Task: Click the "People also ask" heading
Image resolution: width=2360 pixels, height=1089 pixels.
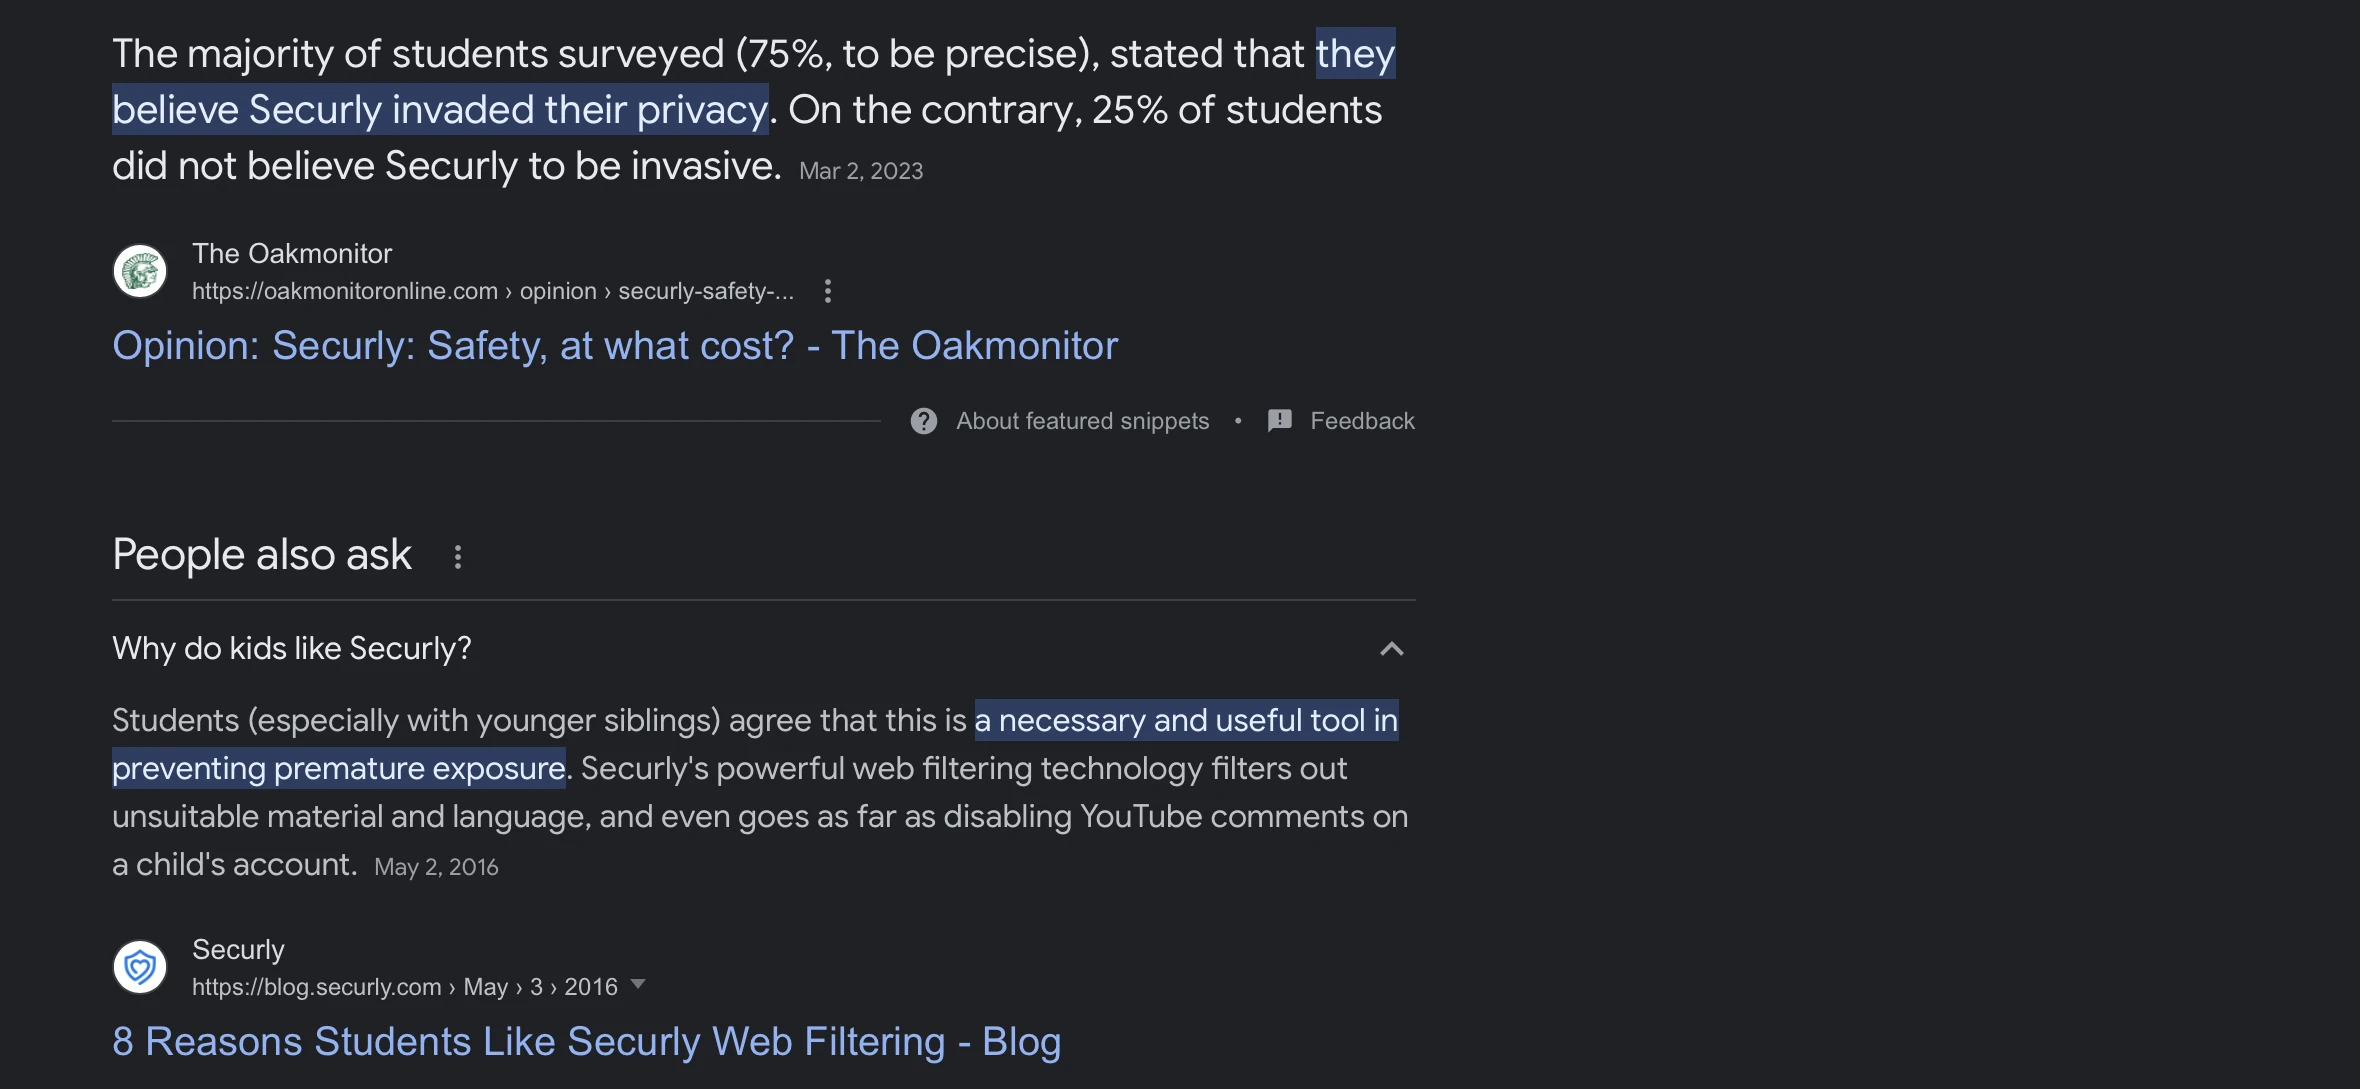Action: point(262,555)
